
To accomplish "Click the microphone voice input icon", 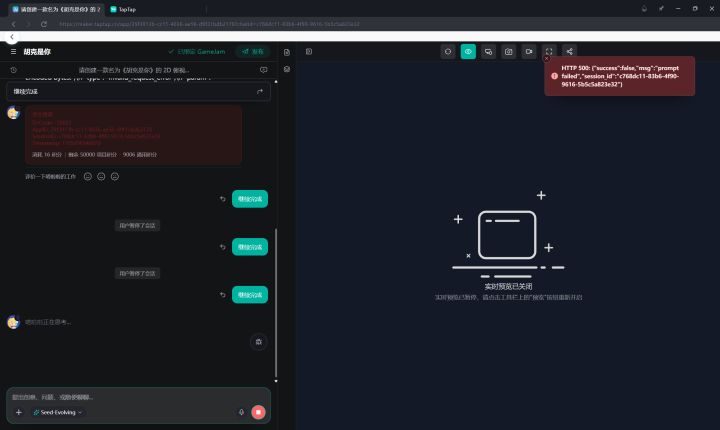I will [242, 413].
